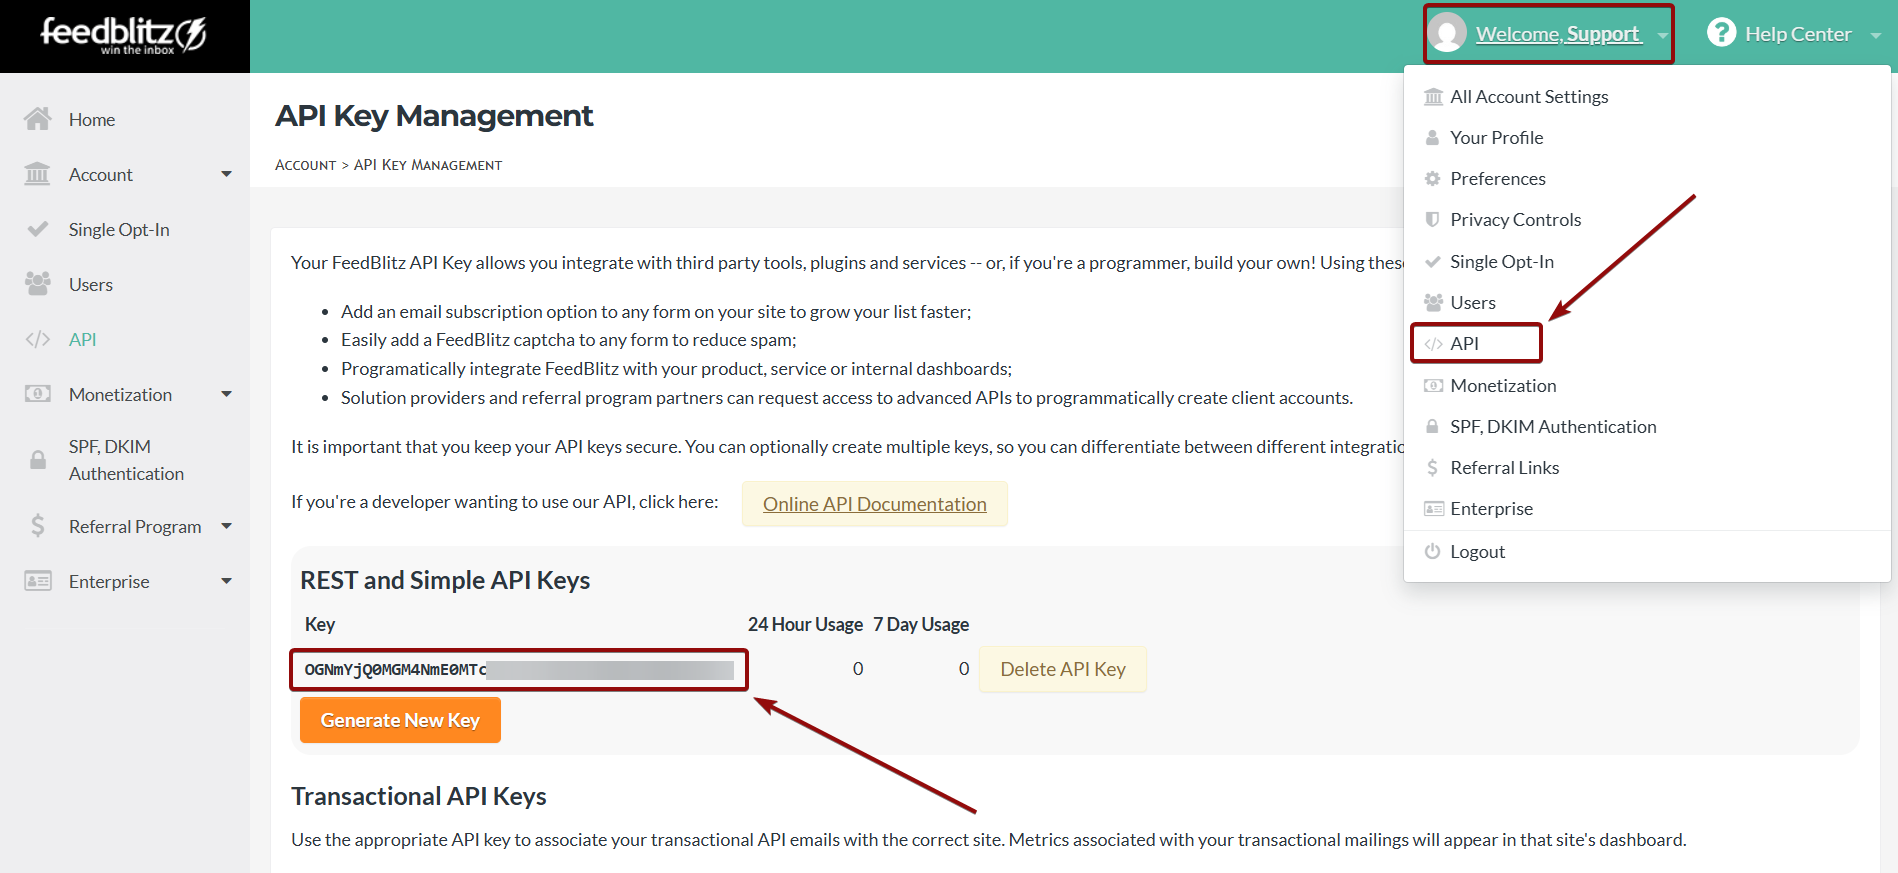The image size is (1898, 873).
Task: Open the Help Center dropdown arrow
Action: tap(1875, 35)
